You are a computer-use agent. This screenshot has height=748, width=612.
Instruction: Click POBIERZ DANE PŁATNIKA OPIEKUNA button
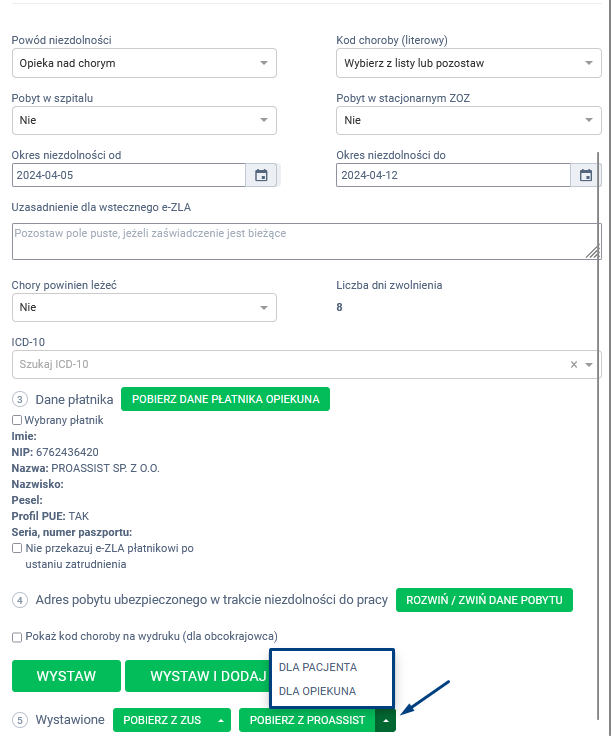pos(225,399)
